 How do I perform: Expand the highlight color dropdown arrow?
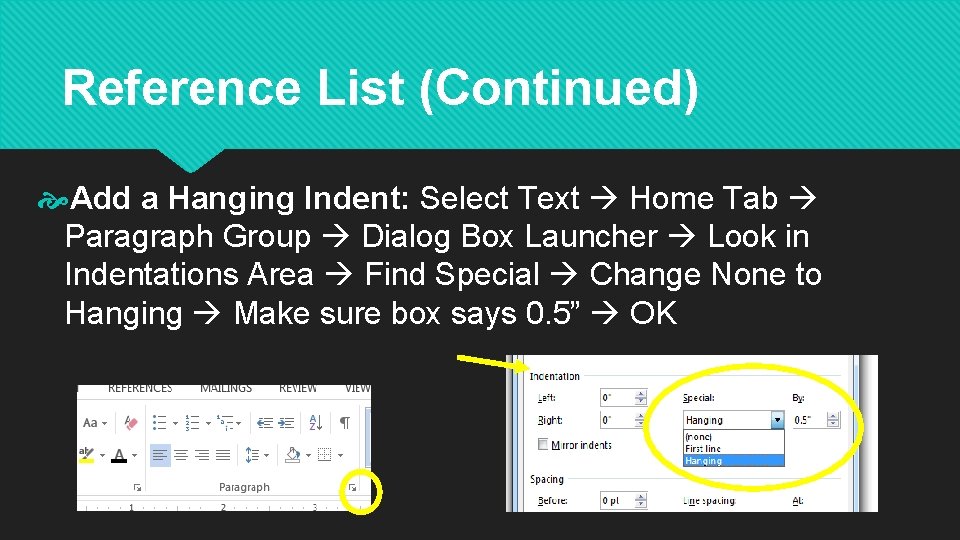tap(102, 456)
